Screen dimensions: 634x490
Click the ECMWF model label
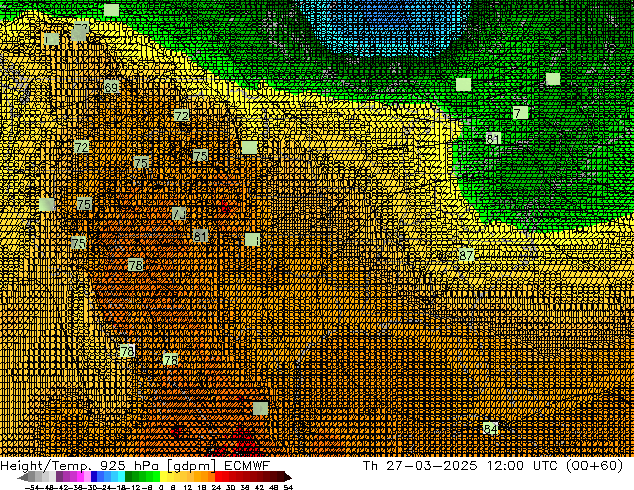pos(247,466)
